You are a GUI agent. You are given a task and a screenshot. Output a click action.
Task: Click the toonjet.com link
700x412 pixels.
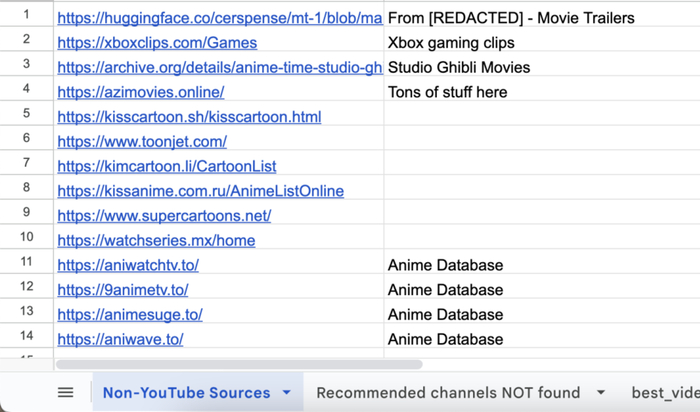pos(142,142)
